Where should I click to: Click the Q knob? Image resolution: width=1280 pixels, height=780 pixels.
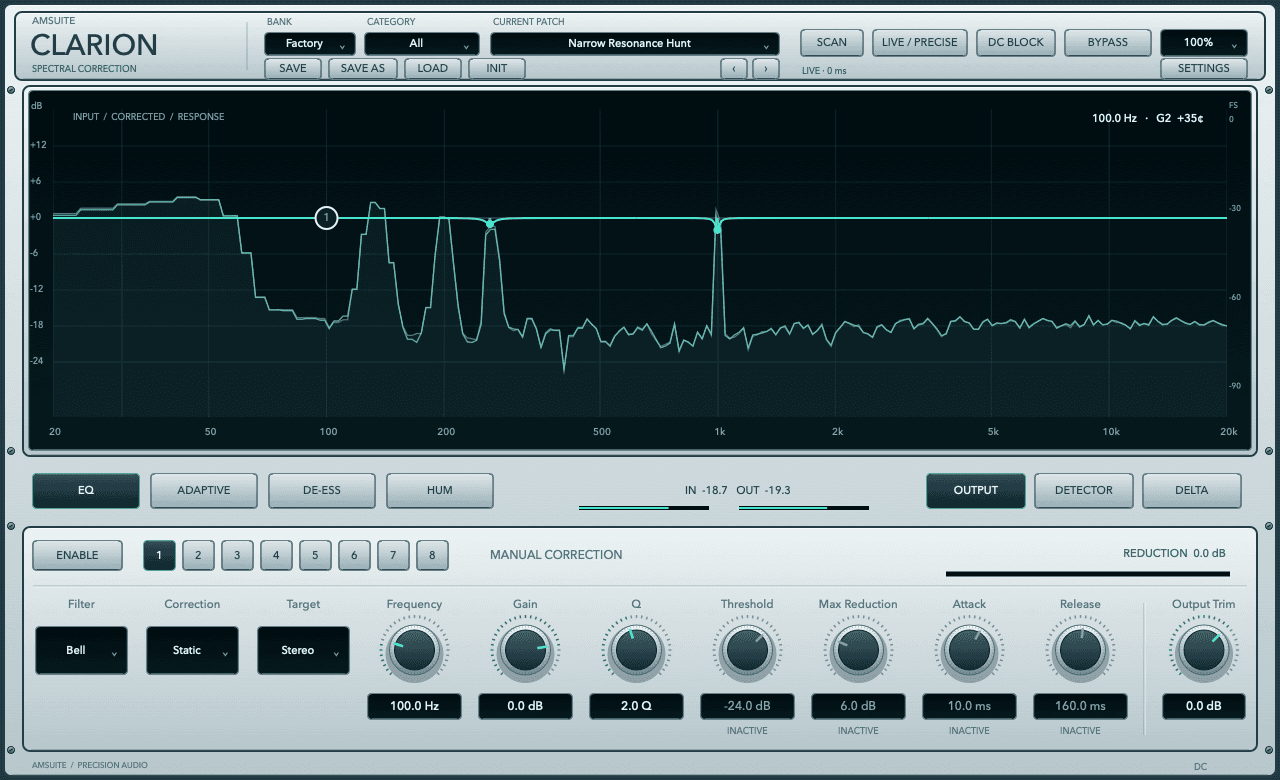tap(636, 651)
